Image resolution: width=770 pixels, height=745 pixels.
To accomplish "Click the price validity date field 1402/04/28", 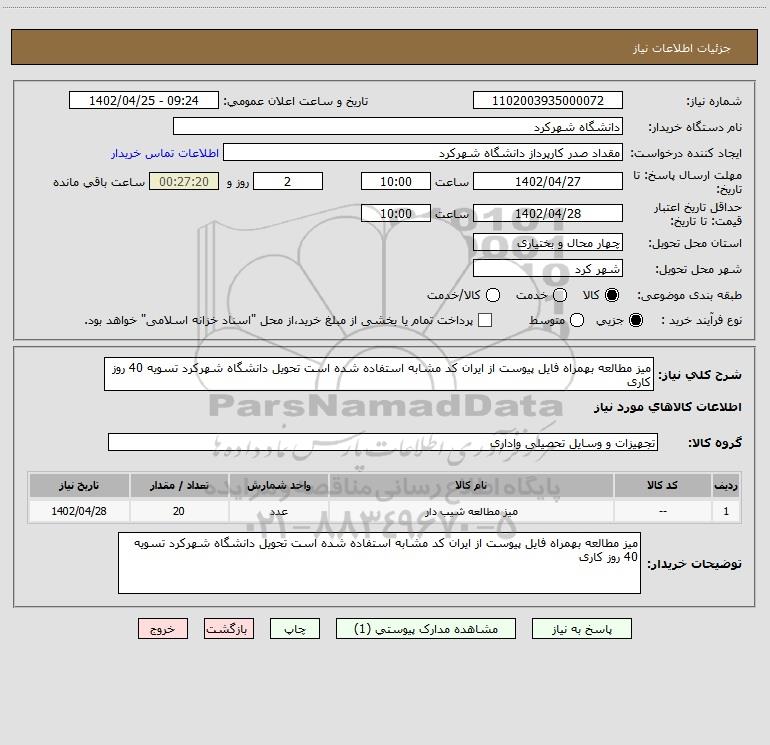I will point(548,214).
